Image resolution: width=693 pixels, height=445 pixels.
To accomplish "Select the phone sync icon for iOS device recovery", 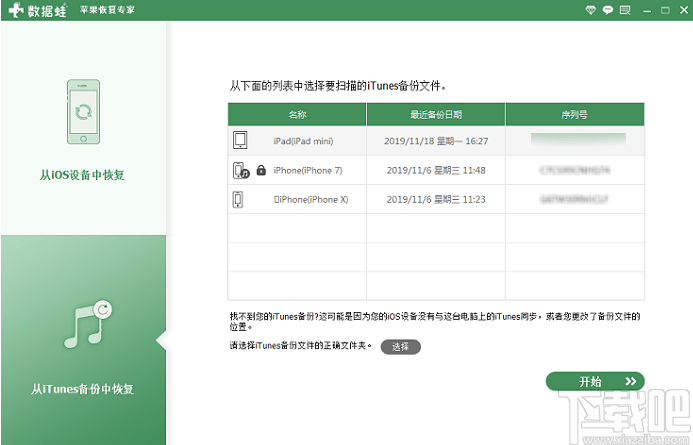I will tap(83, 112).
